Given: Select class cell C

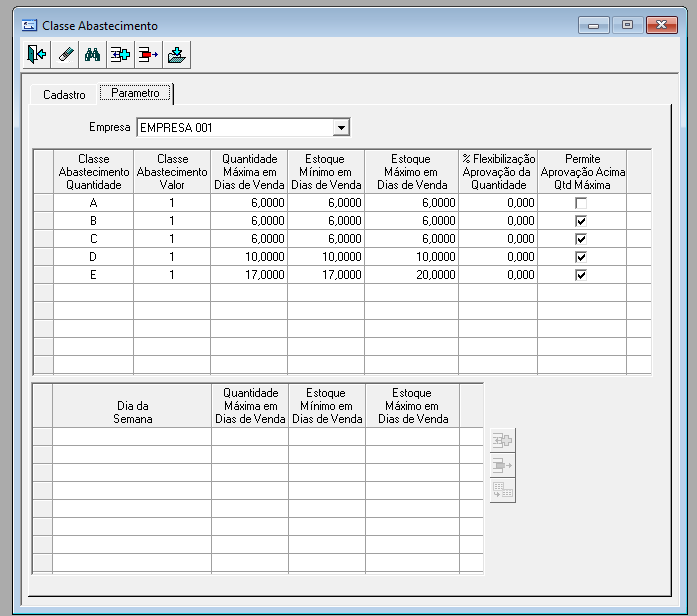Looking at the screenshot, I should click(93, 239).
